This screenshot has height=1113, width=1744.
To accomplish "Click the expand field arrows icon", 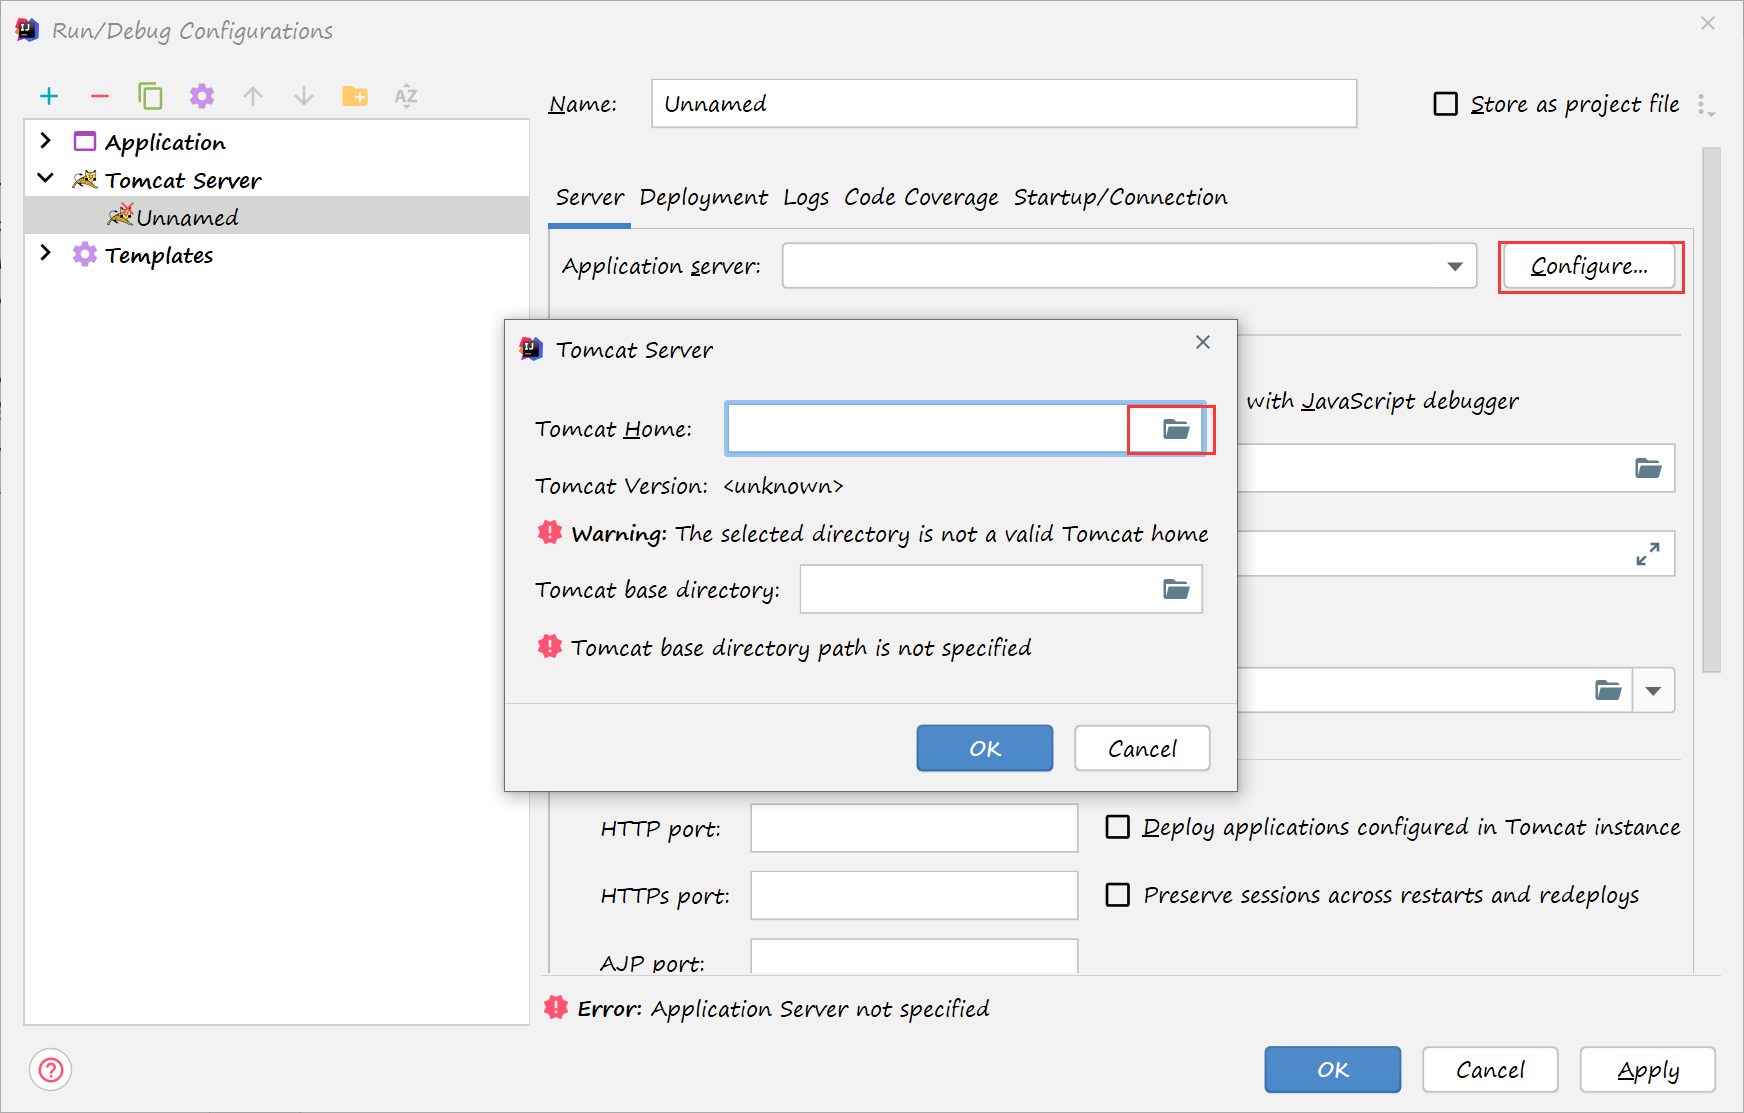I will coord(1648,553).
